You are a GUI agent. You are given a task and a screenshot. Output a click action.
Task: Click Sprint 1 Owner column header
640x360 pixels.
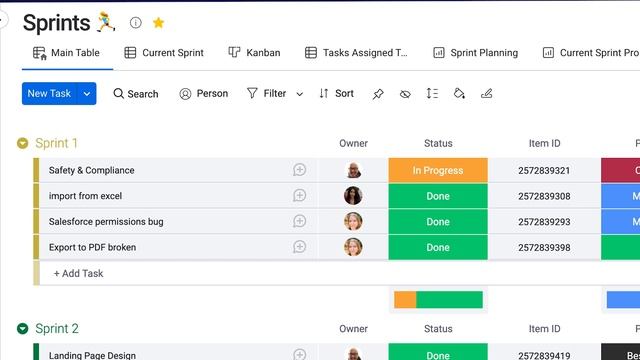coord(353,143)
